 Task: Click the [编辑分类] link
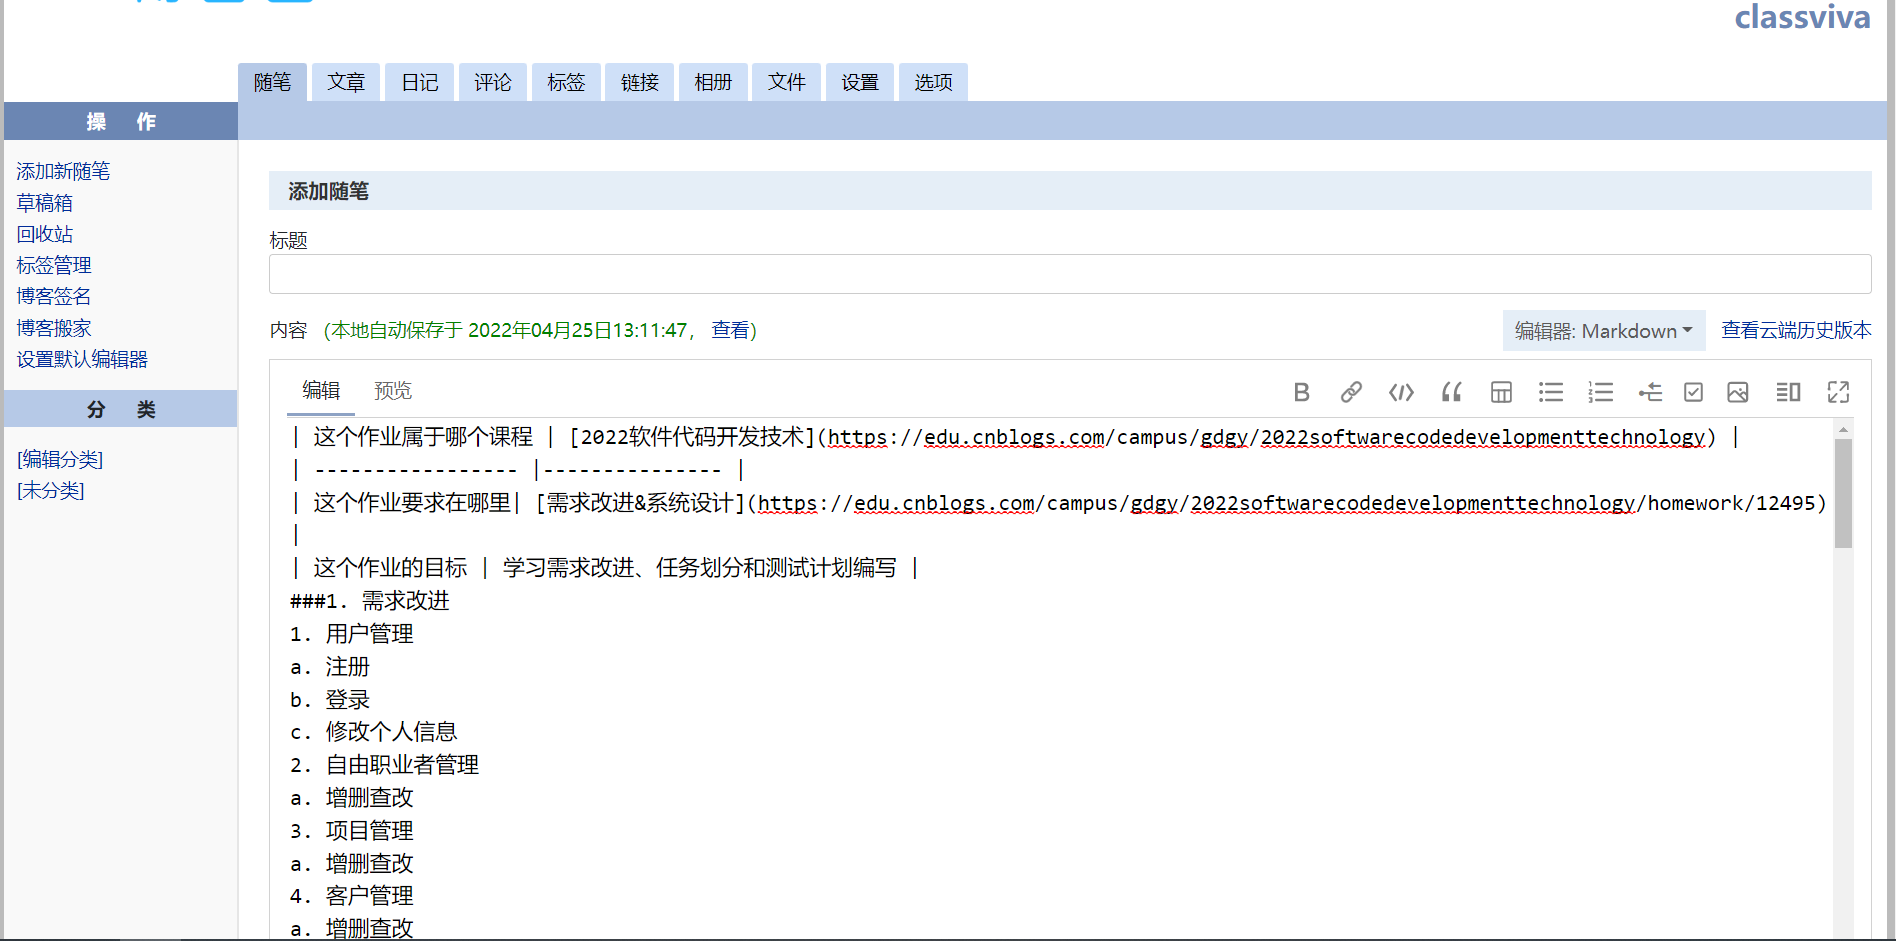(60, 459)
